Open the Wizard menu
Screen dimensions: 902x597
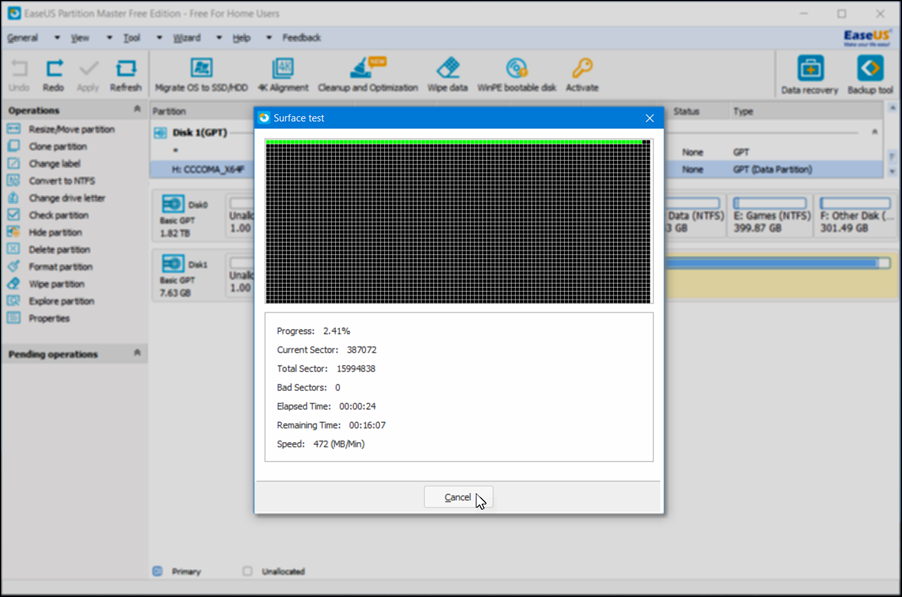click(187, 38)
